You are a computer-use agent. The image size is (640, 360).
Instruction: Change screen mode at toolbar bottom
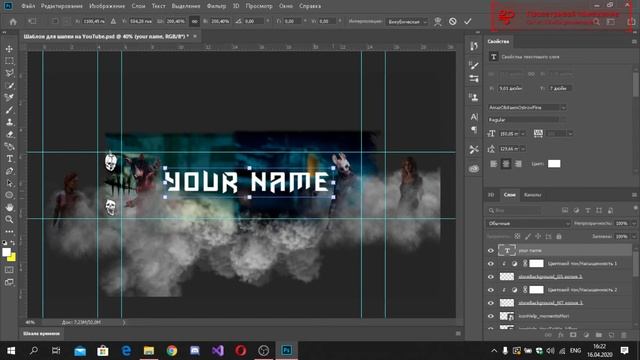(x=9, y=282)
